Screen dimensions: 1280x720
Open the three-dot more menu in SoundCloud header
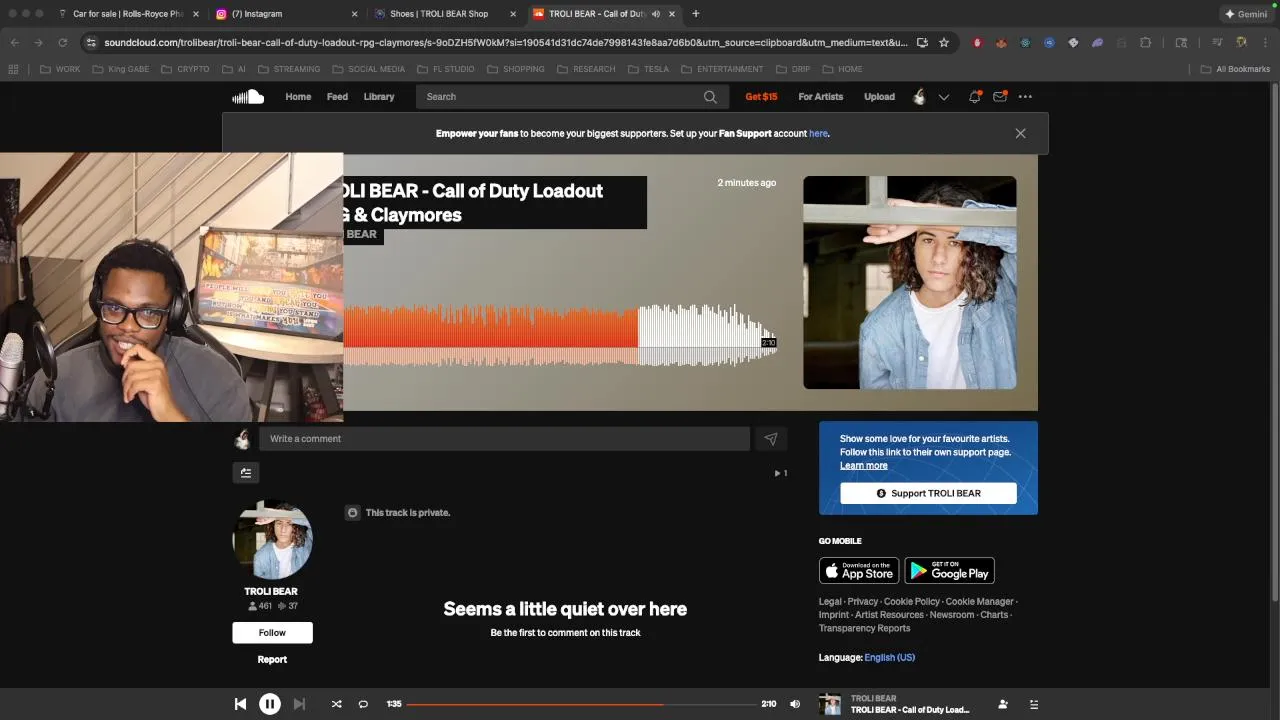point(1025,97)
